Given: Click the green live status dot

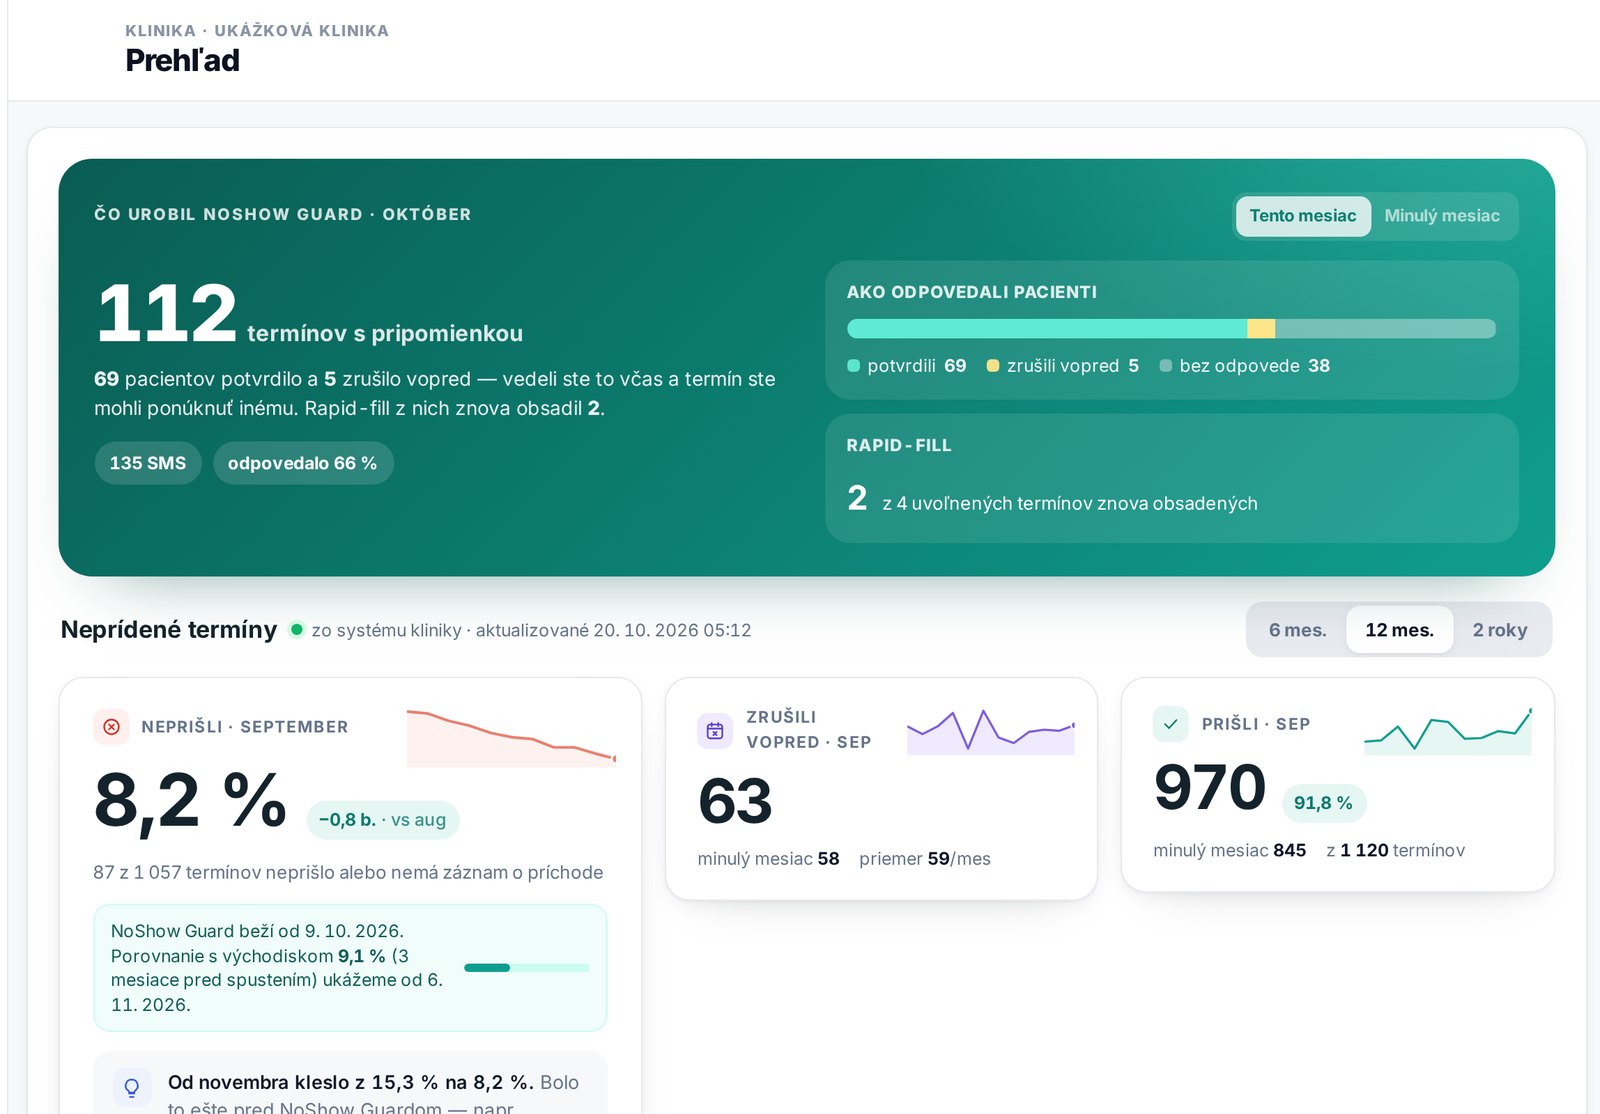Looking at the screenshot, I should tap(296, 630).
